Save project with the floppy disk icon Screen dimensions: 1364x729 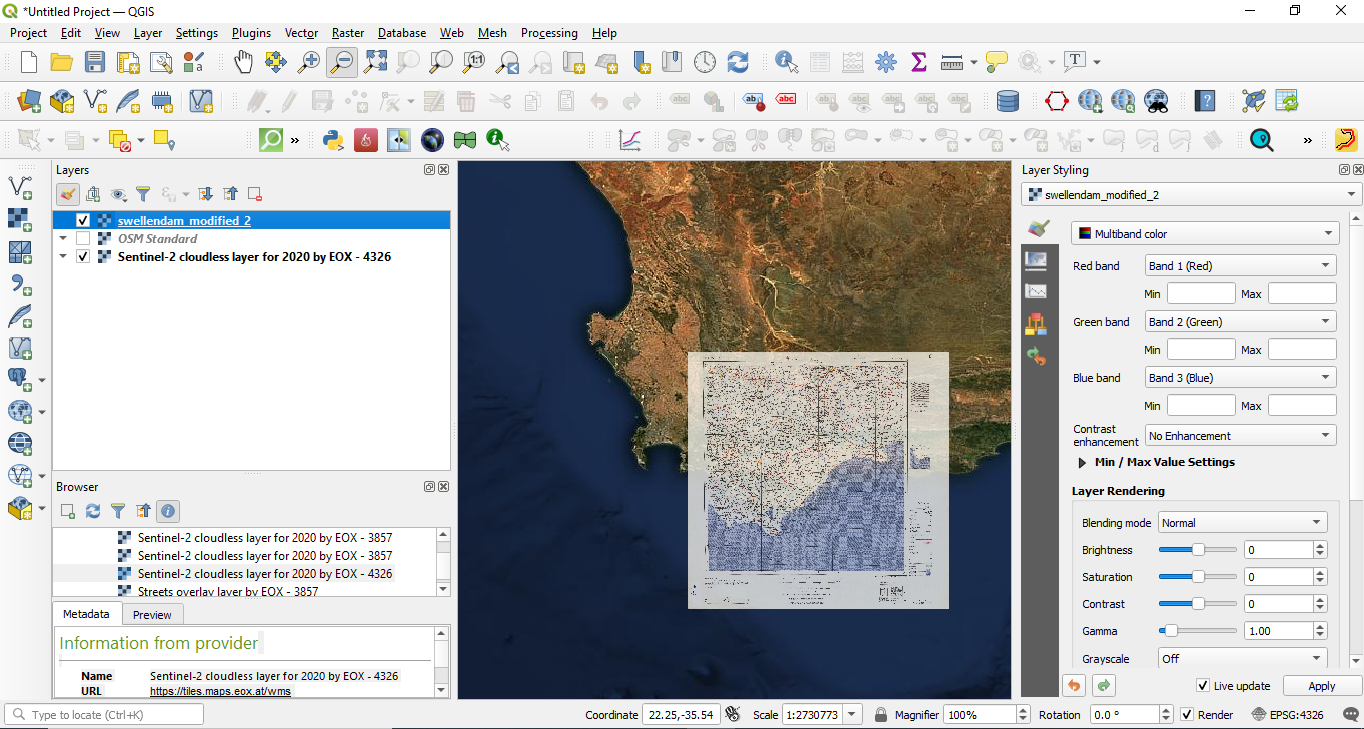click(95, 62)
